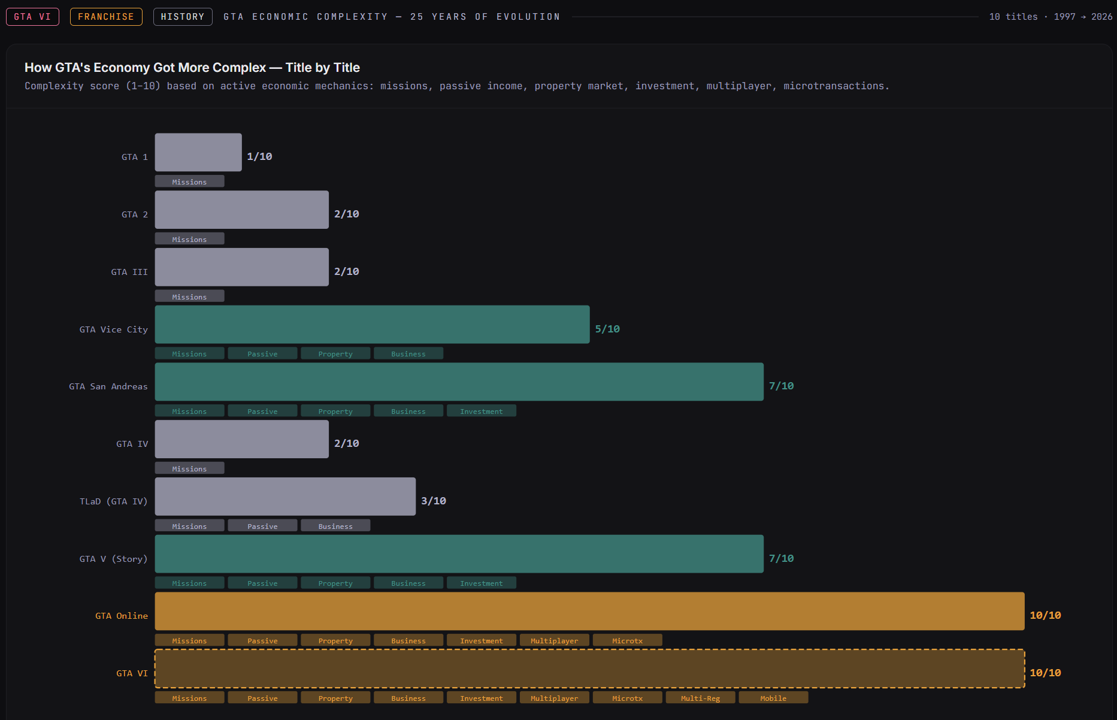The height and width of the screenshot is (720, 1117).
Task: Click GTA Online's Microtx chip
Action: pyautogui.click(x=628, y=641)
